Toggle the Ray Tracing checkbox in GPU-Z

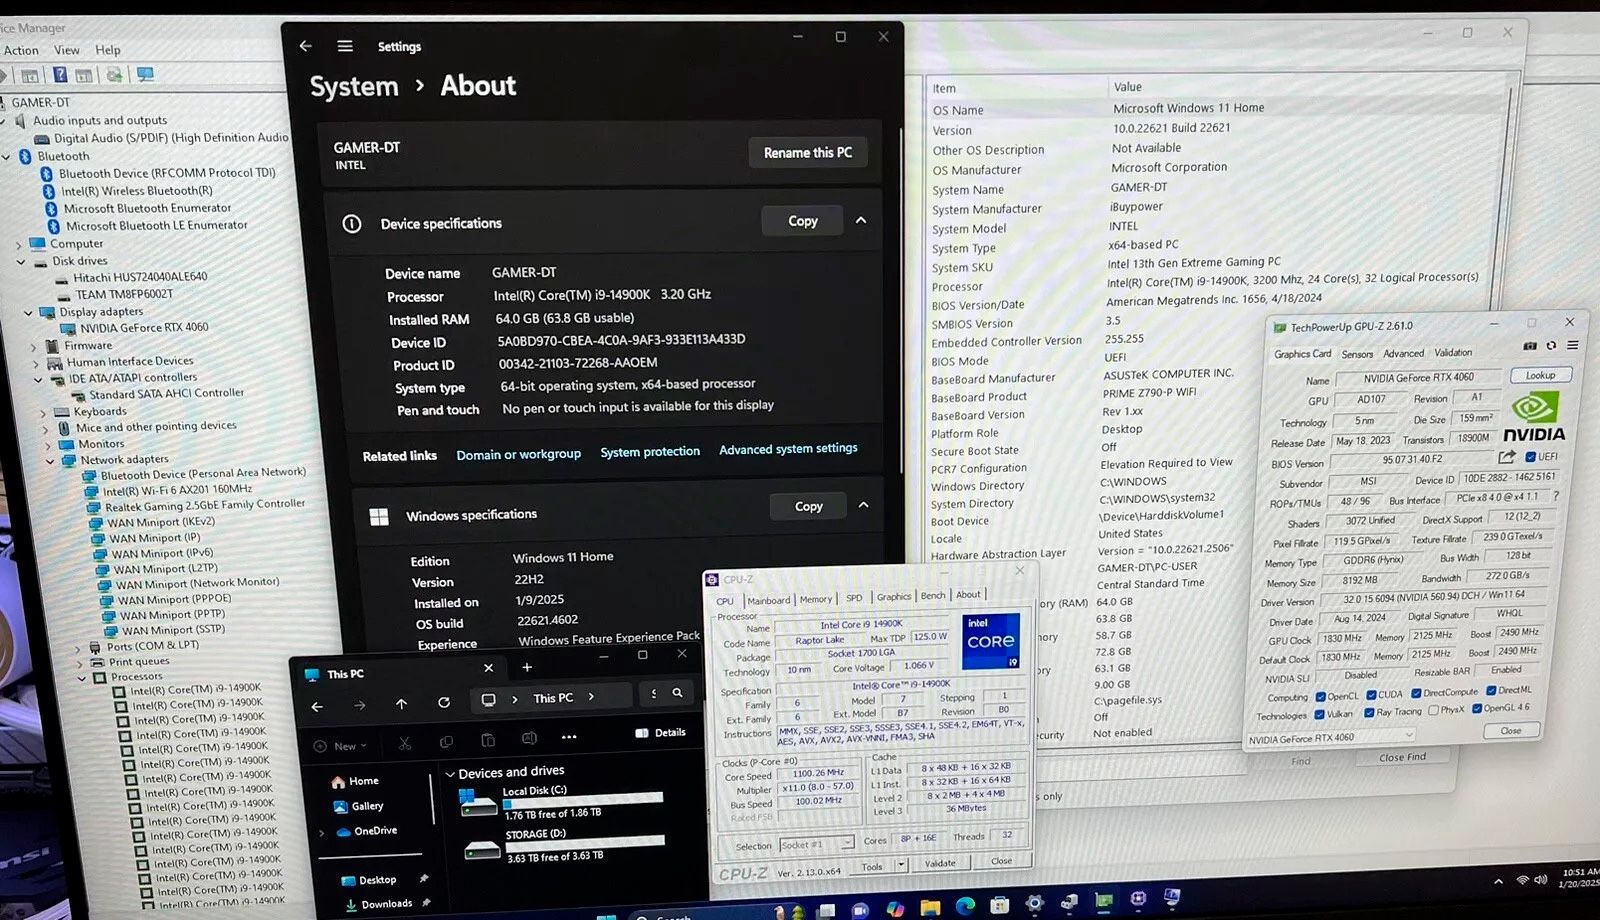click(1367, 713)
